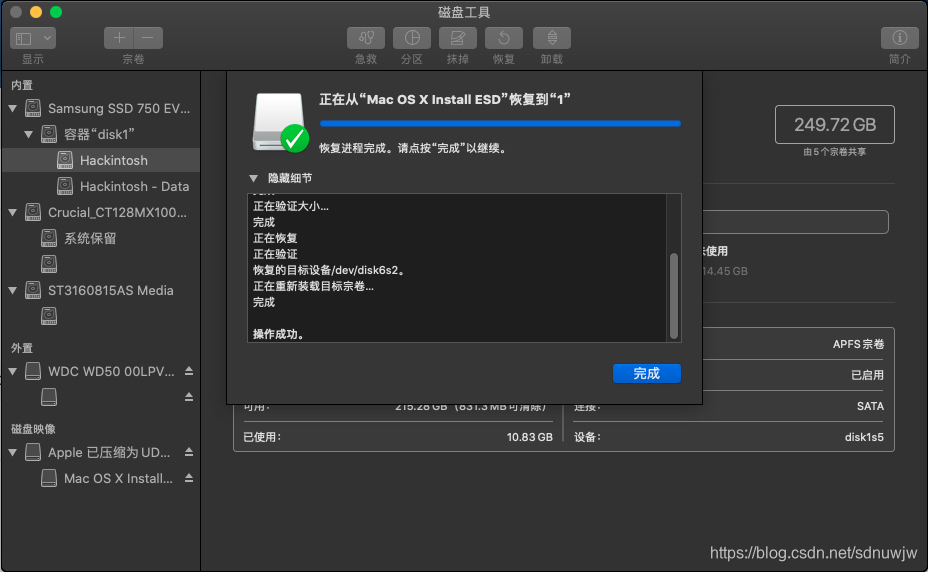Image resolution: width=928 pixels, height=572 pixels.
Task: Select the WDC WD50 00LPV drive
Action: (101, 371)
